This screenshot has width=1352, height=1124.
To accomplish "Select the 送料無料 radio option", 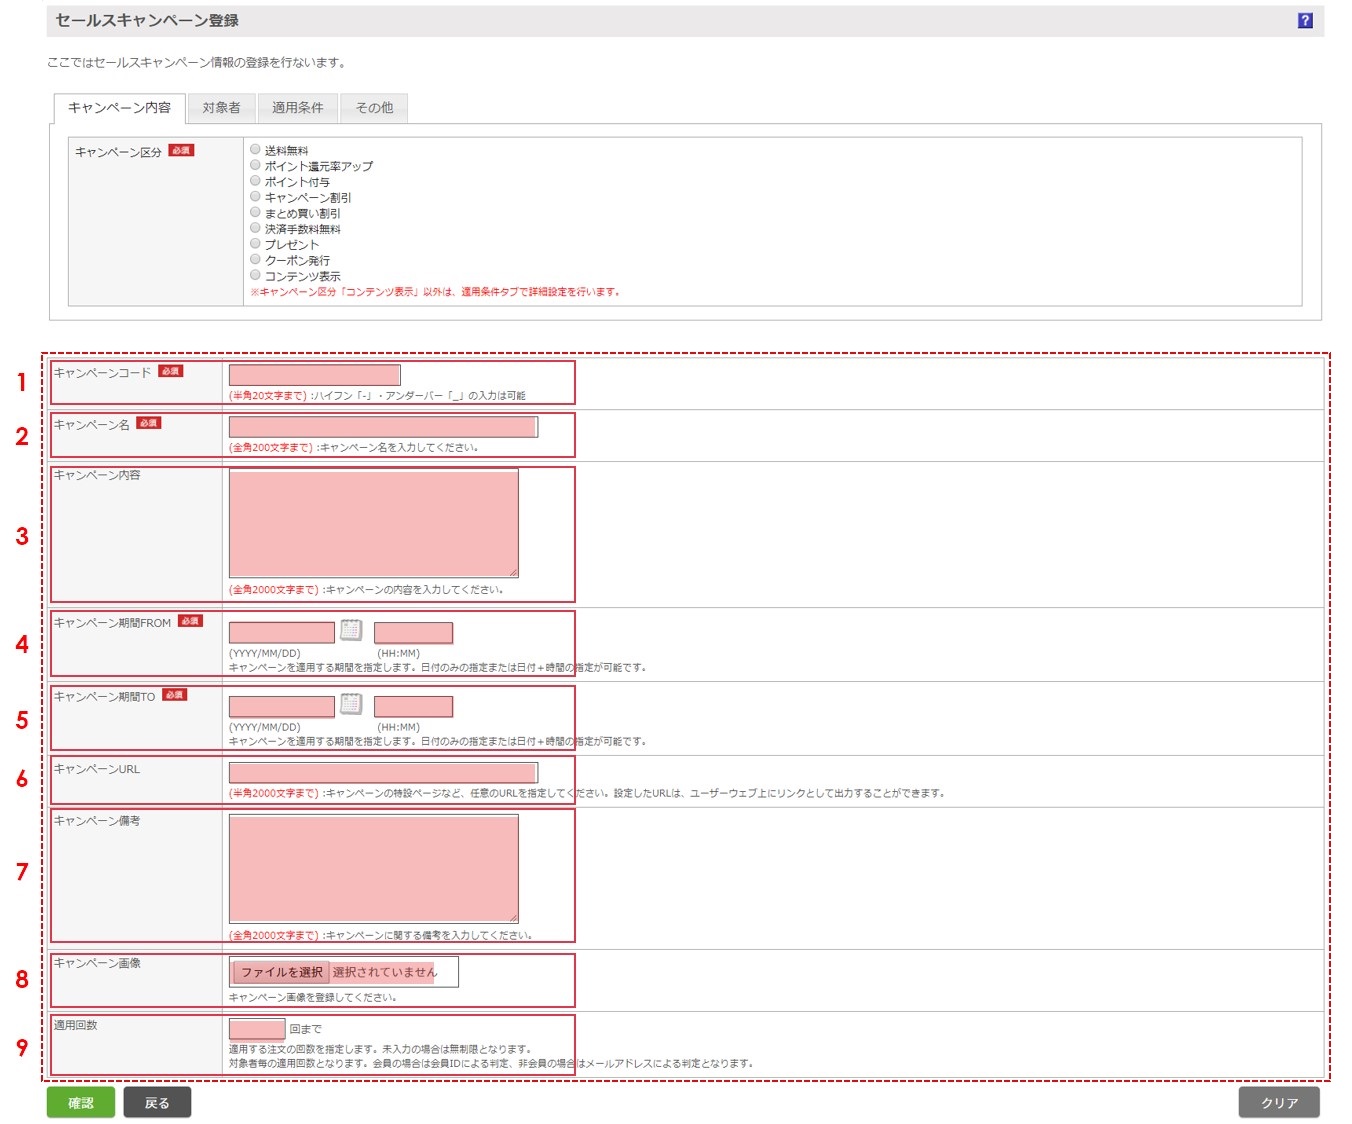I will [x=255, y=150].
